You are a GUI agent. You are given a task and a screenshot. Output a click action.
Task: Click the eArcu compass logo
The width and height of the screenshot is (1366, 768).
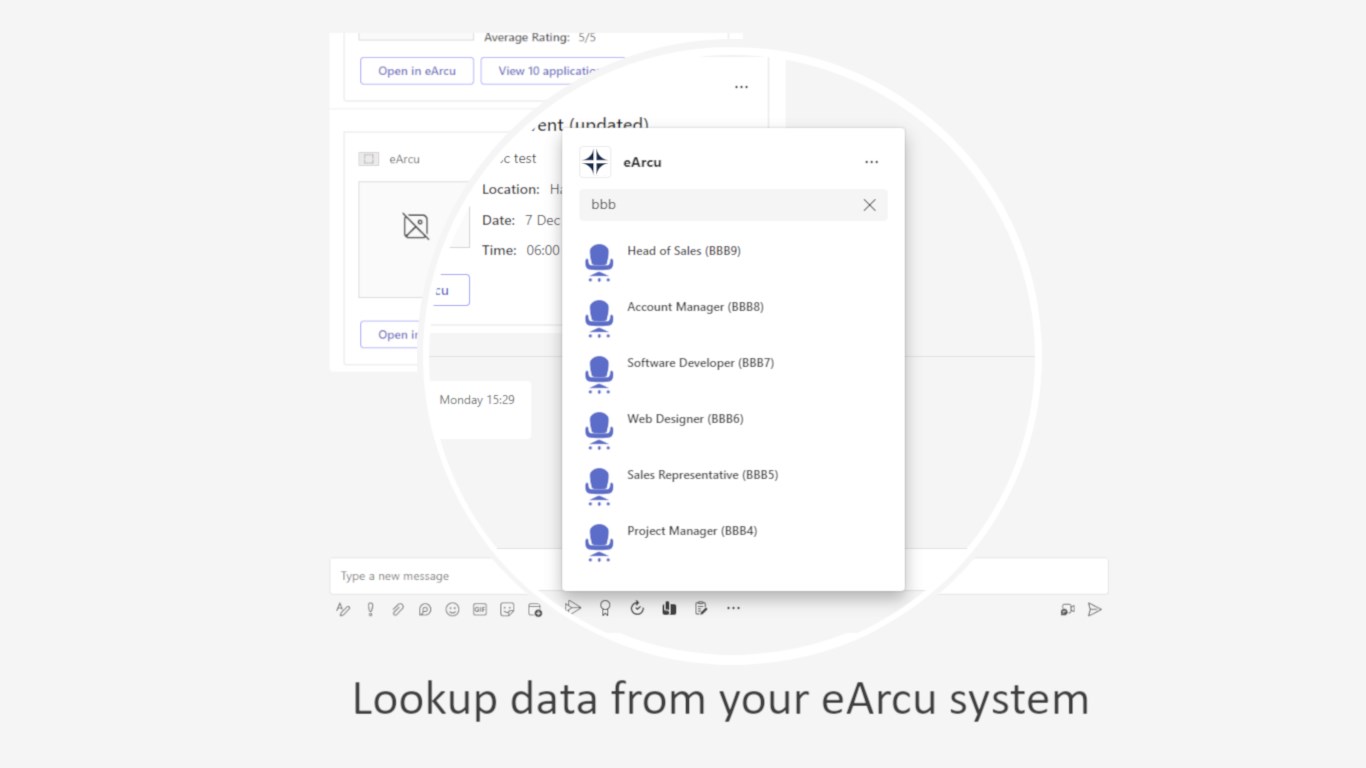tap(595, 162)
